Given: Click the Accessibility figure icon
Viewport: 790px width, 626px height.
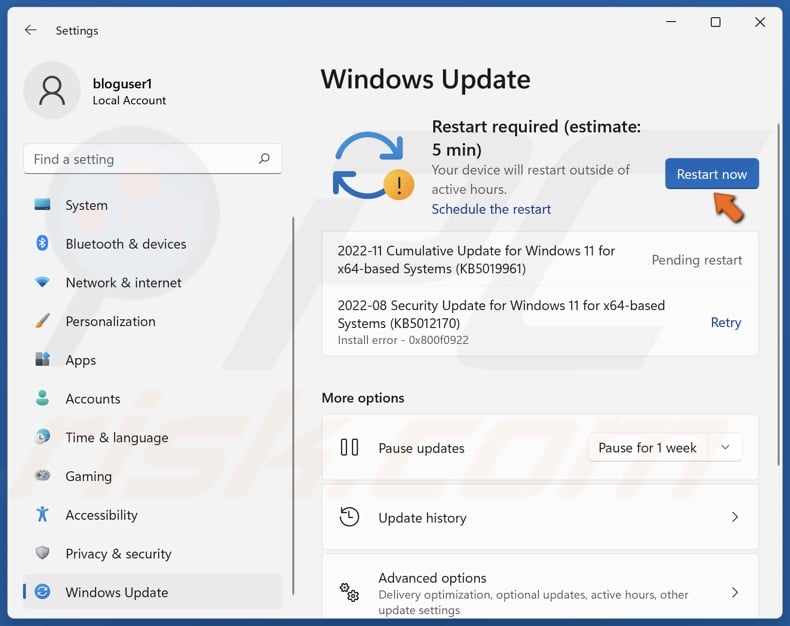Looking at the screenshot, I should 42,515.
